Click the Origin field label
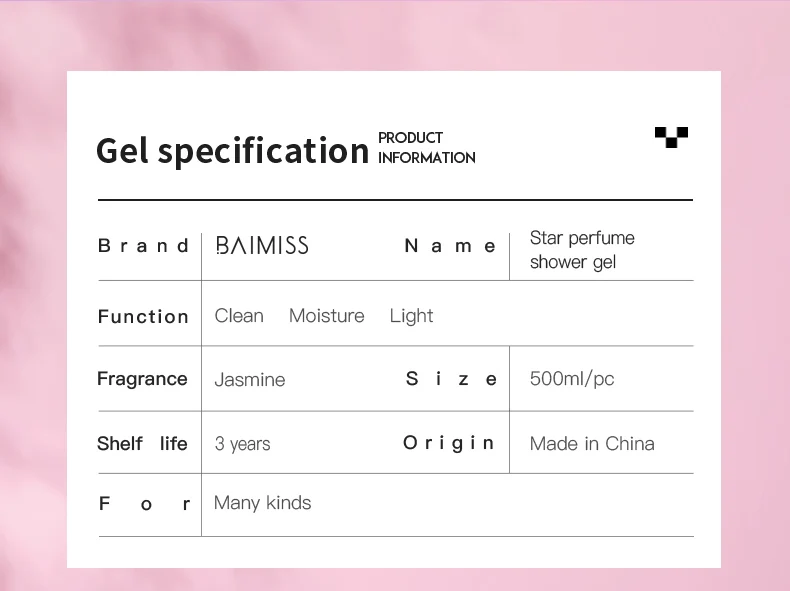The width and height of the screenshot is (790, 591). [x=449, y=443]
